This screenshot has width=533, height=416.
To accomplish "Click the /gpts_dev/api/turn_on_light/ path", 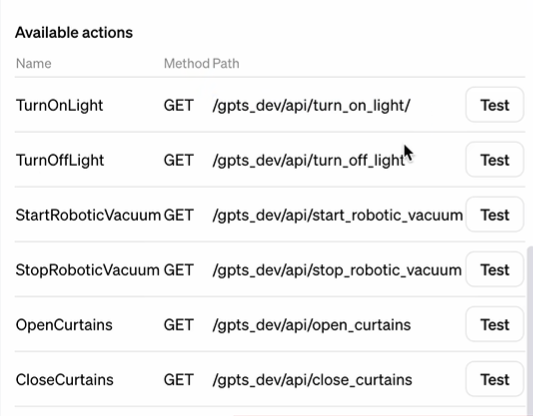I will (311, 106).
